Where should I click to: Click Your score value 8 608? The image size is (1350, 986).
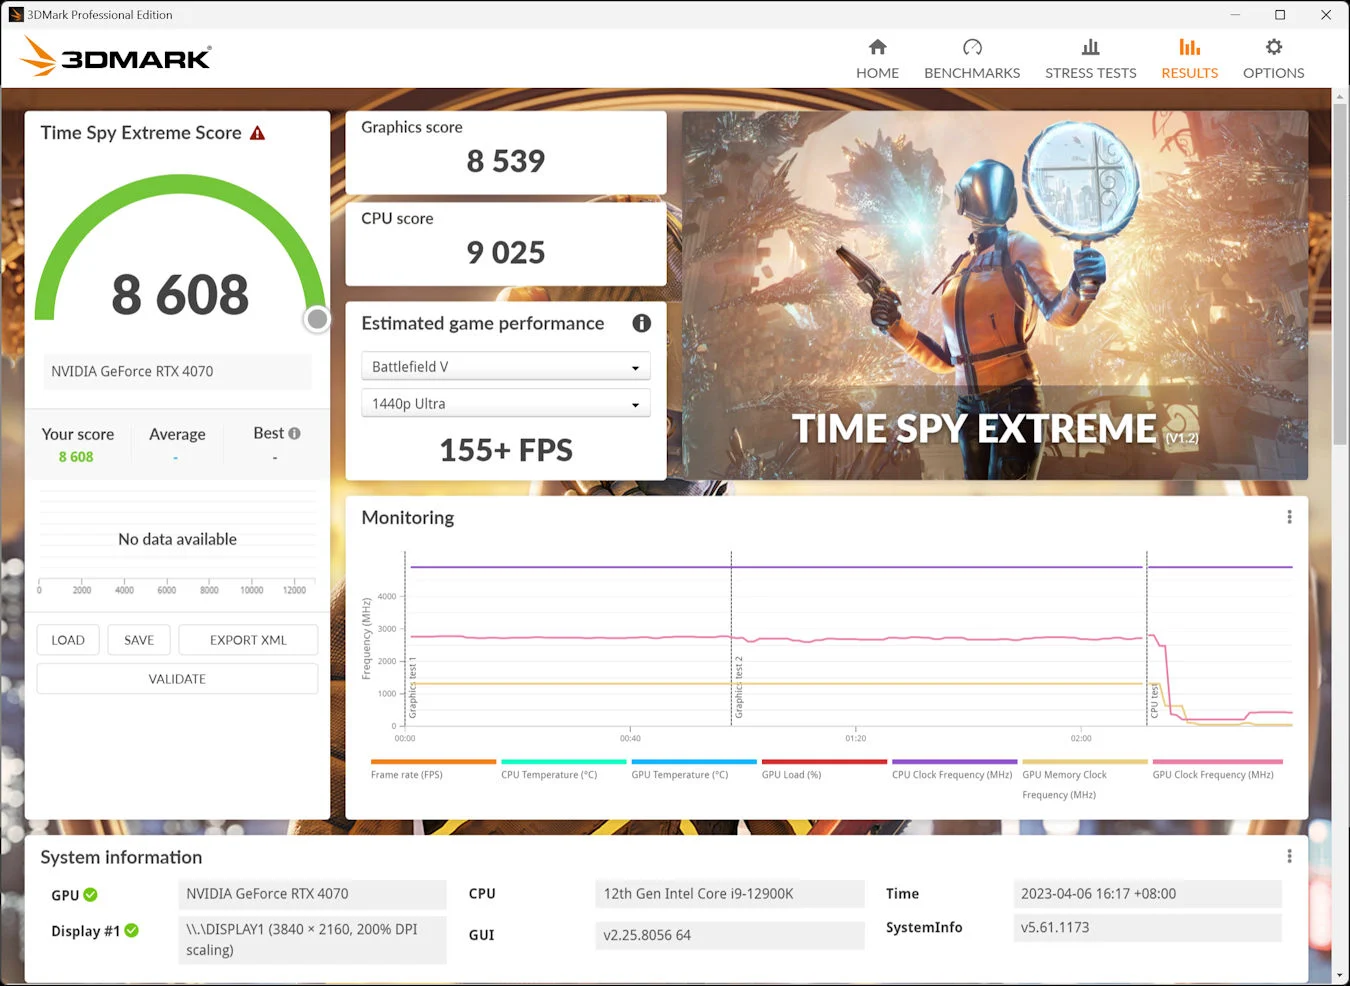pyautogui.click(x=76, y=457)
